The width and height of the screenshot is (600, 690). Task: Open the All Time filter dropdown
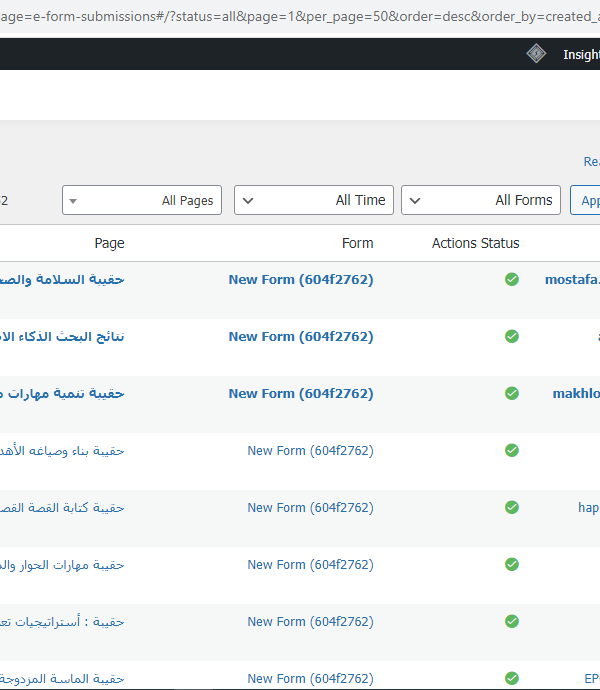coord(314,200)
